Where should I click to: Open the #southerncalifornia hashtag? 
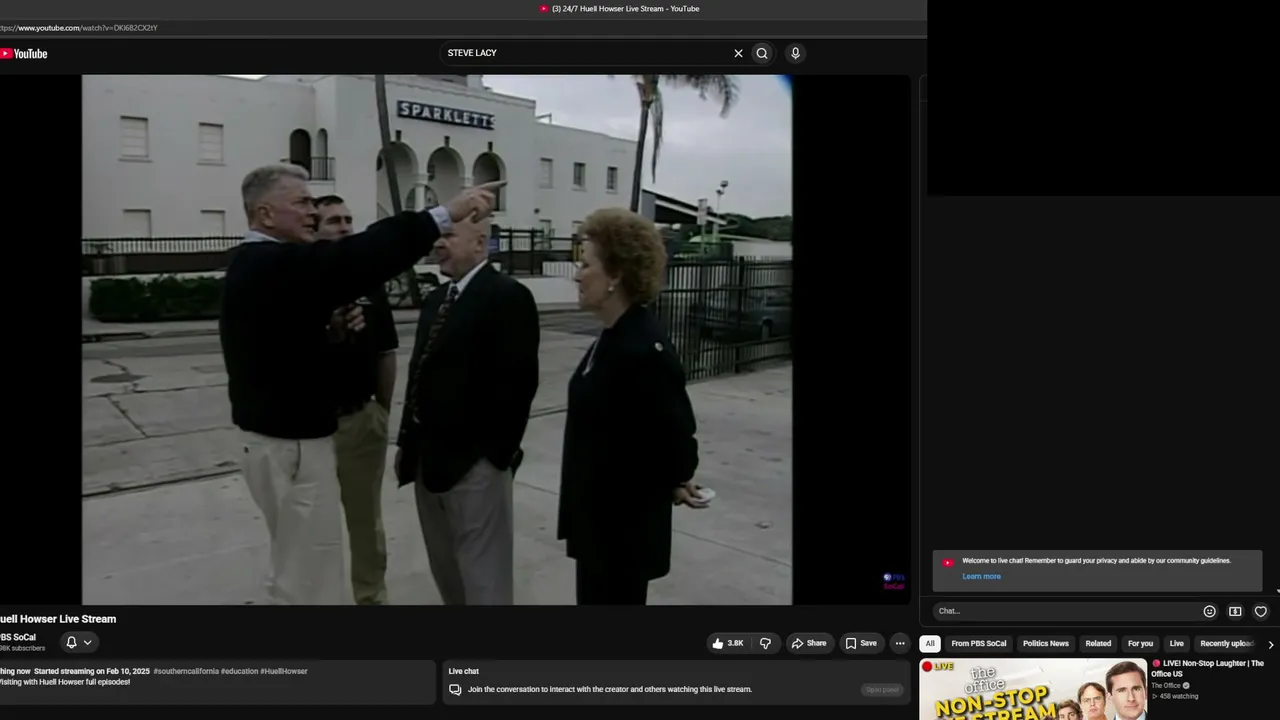click(186, 671)
